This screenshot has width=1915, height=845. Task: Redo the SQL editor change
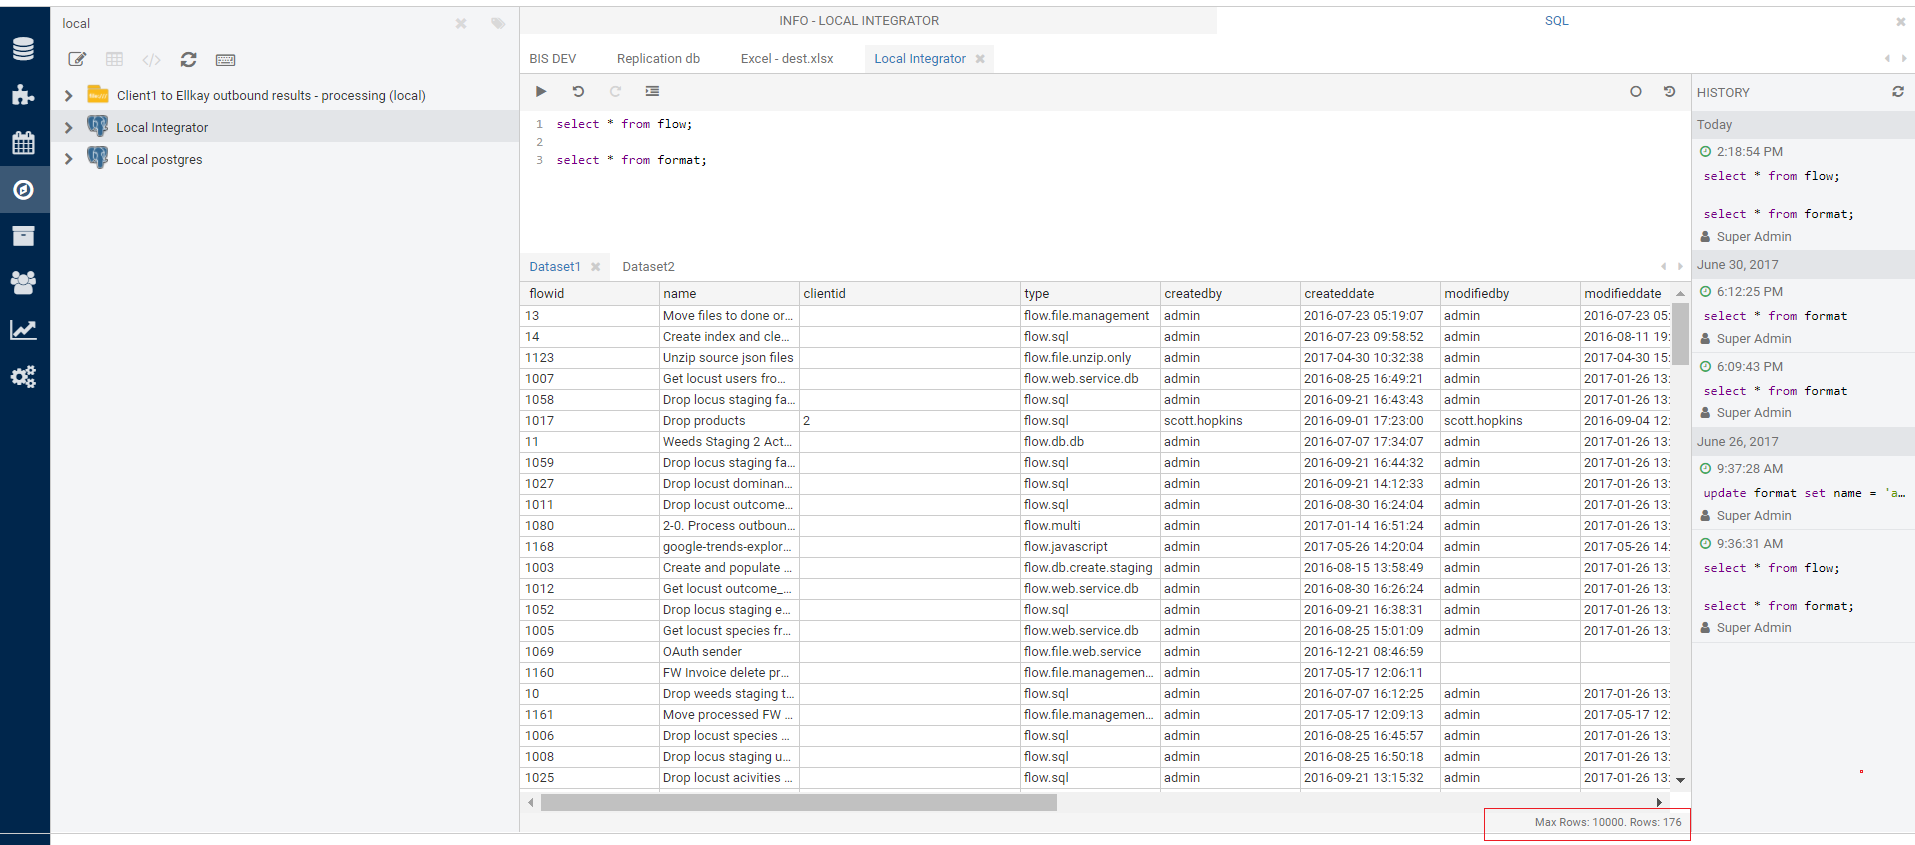click(x=615, y=91)
